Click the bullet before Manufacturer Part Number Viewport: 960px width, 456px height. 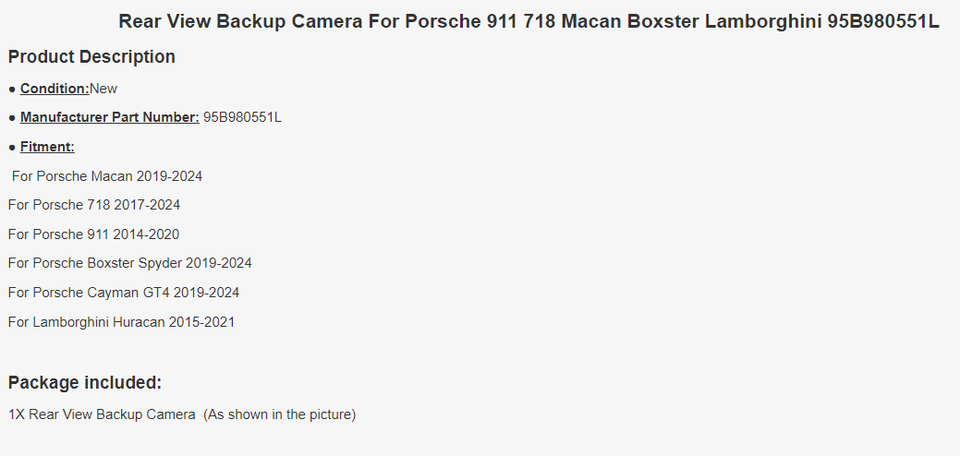pos(12,118)
